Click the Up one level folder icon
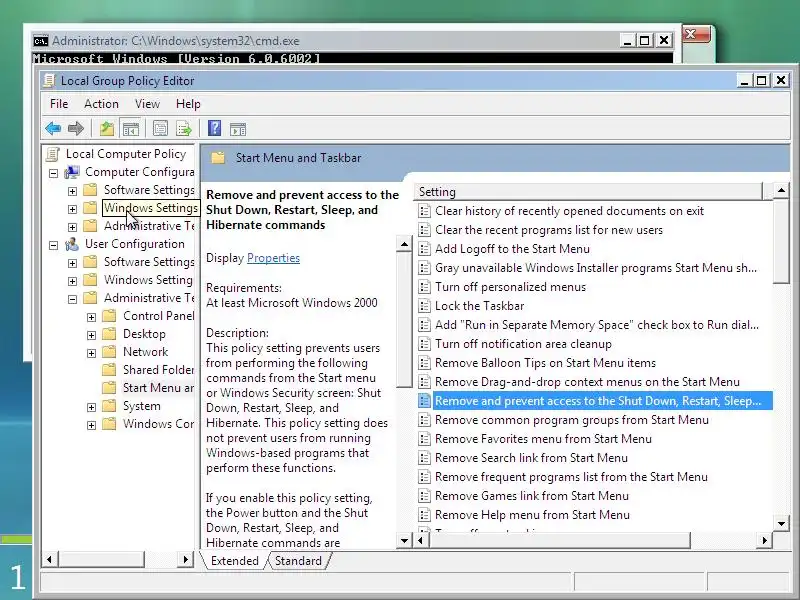 tap(107, 129)
